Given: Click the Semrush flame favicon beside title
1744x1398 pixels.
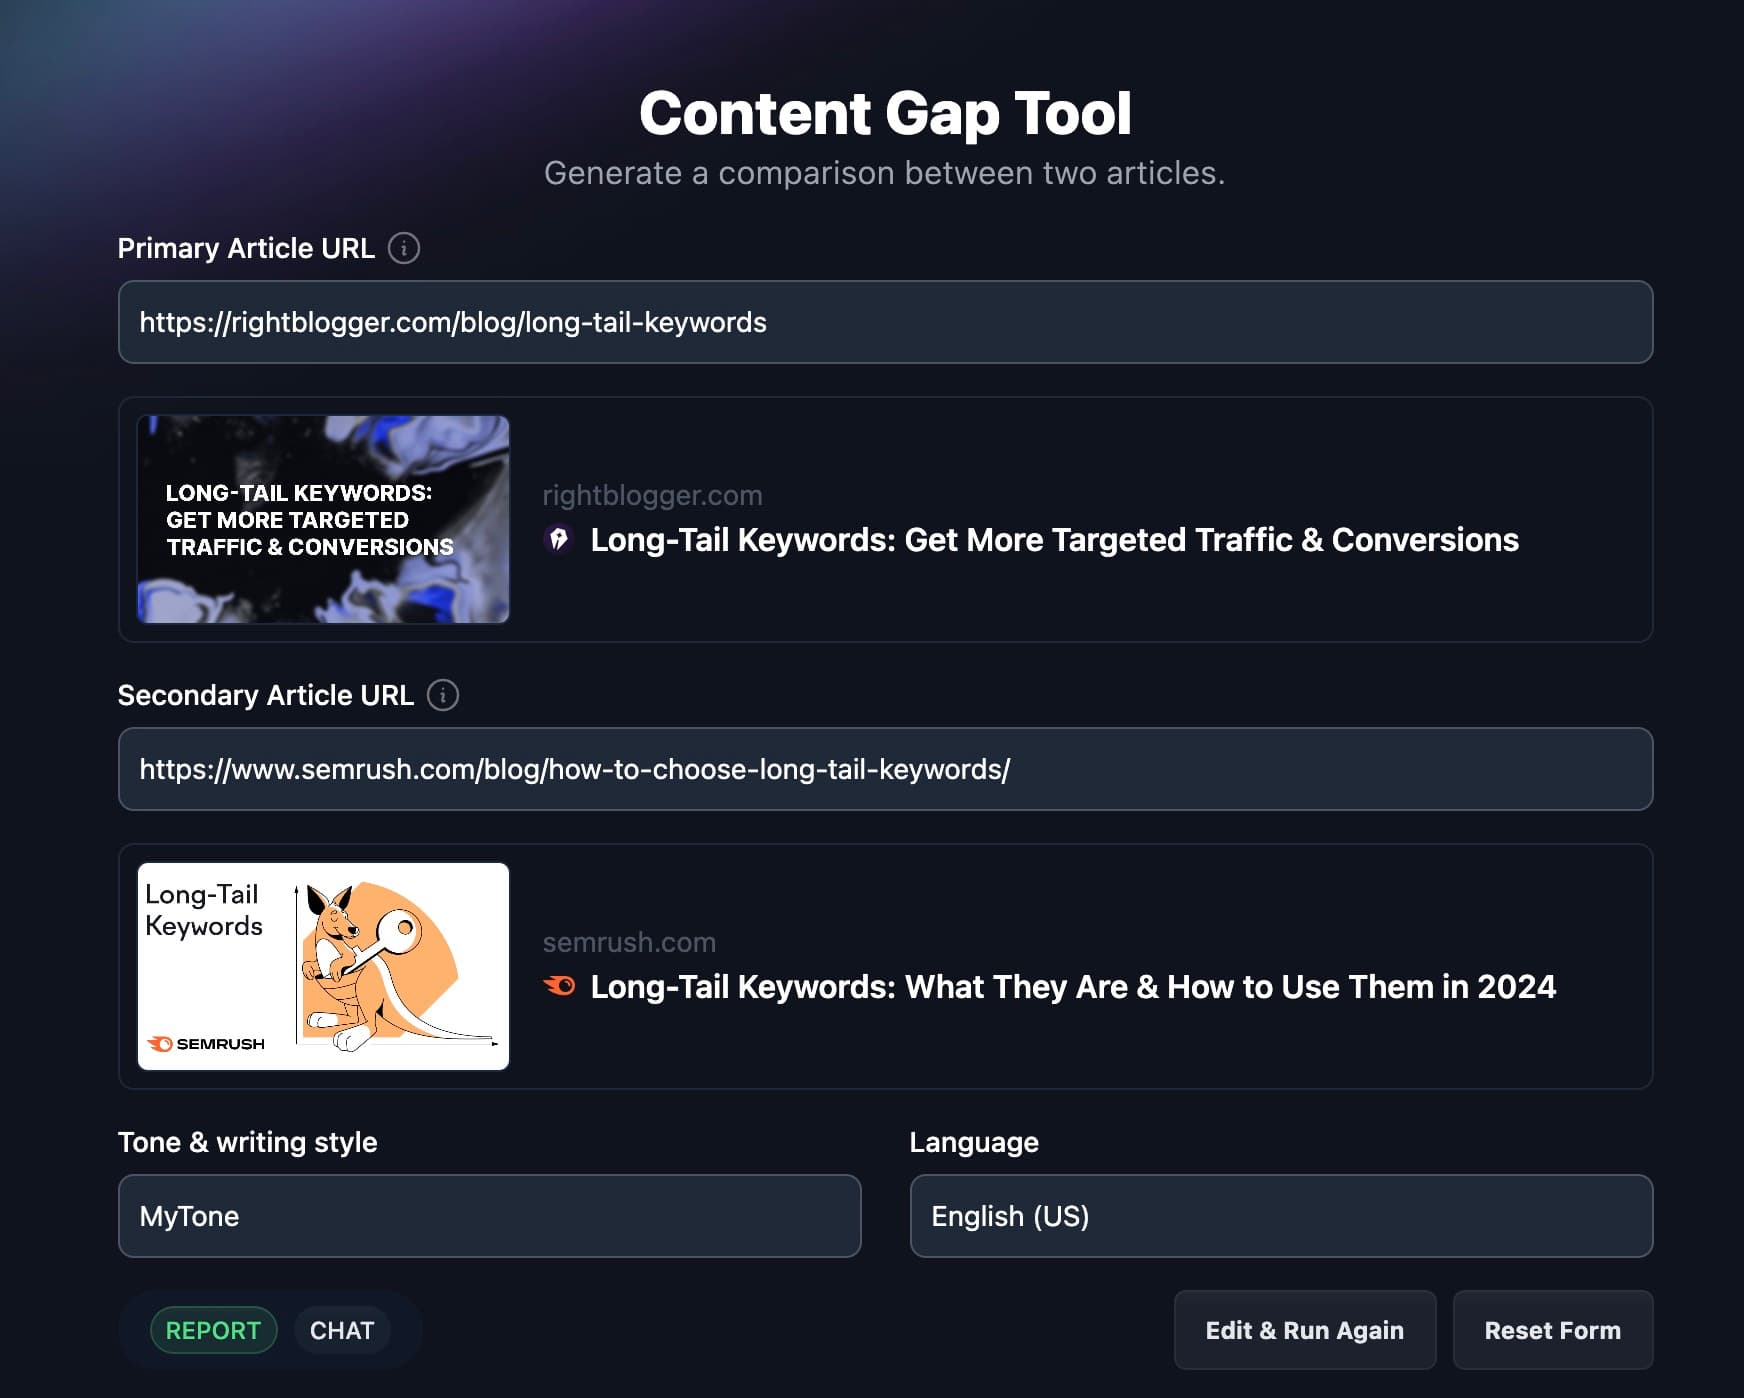Looking at the screenshot, I should click(559, 986).
